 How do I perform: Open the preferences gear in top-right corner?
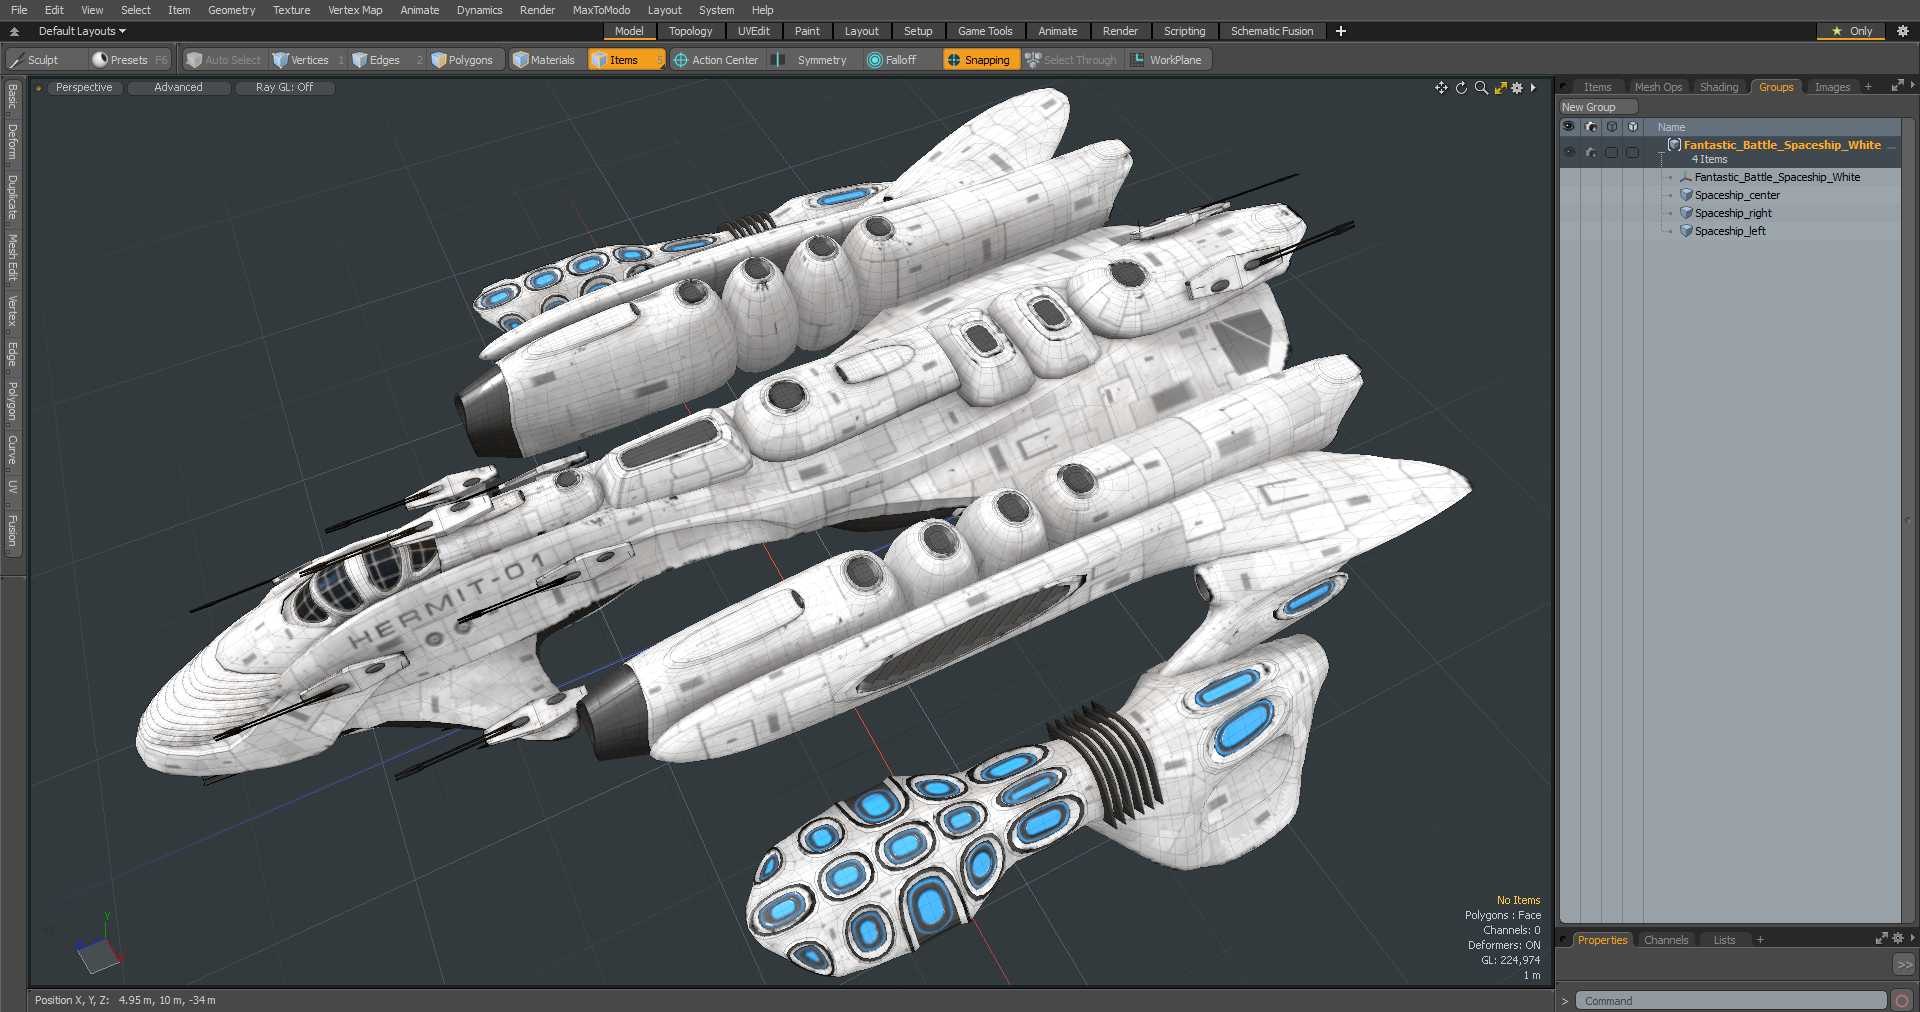point(1903,31)
